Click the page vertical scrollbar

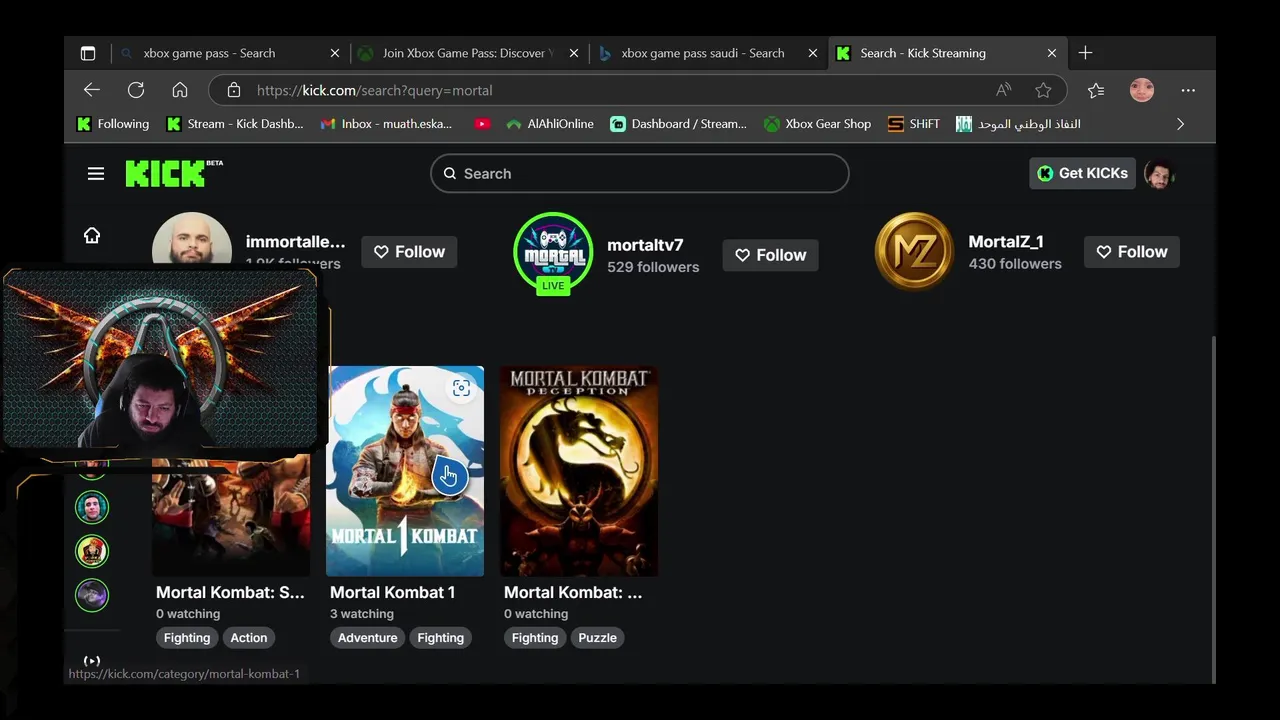point(1212,510)
